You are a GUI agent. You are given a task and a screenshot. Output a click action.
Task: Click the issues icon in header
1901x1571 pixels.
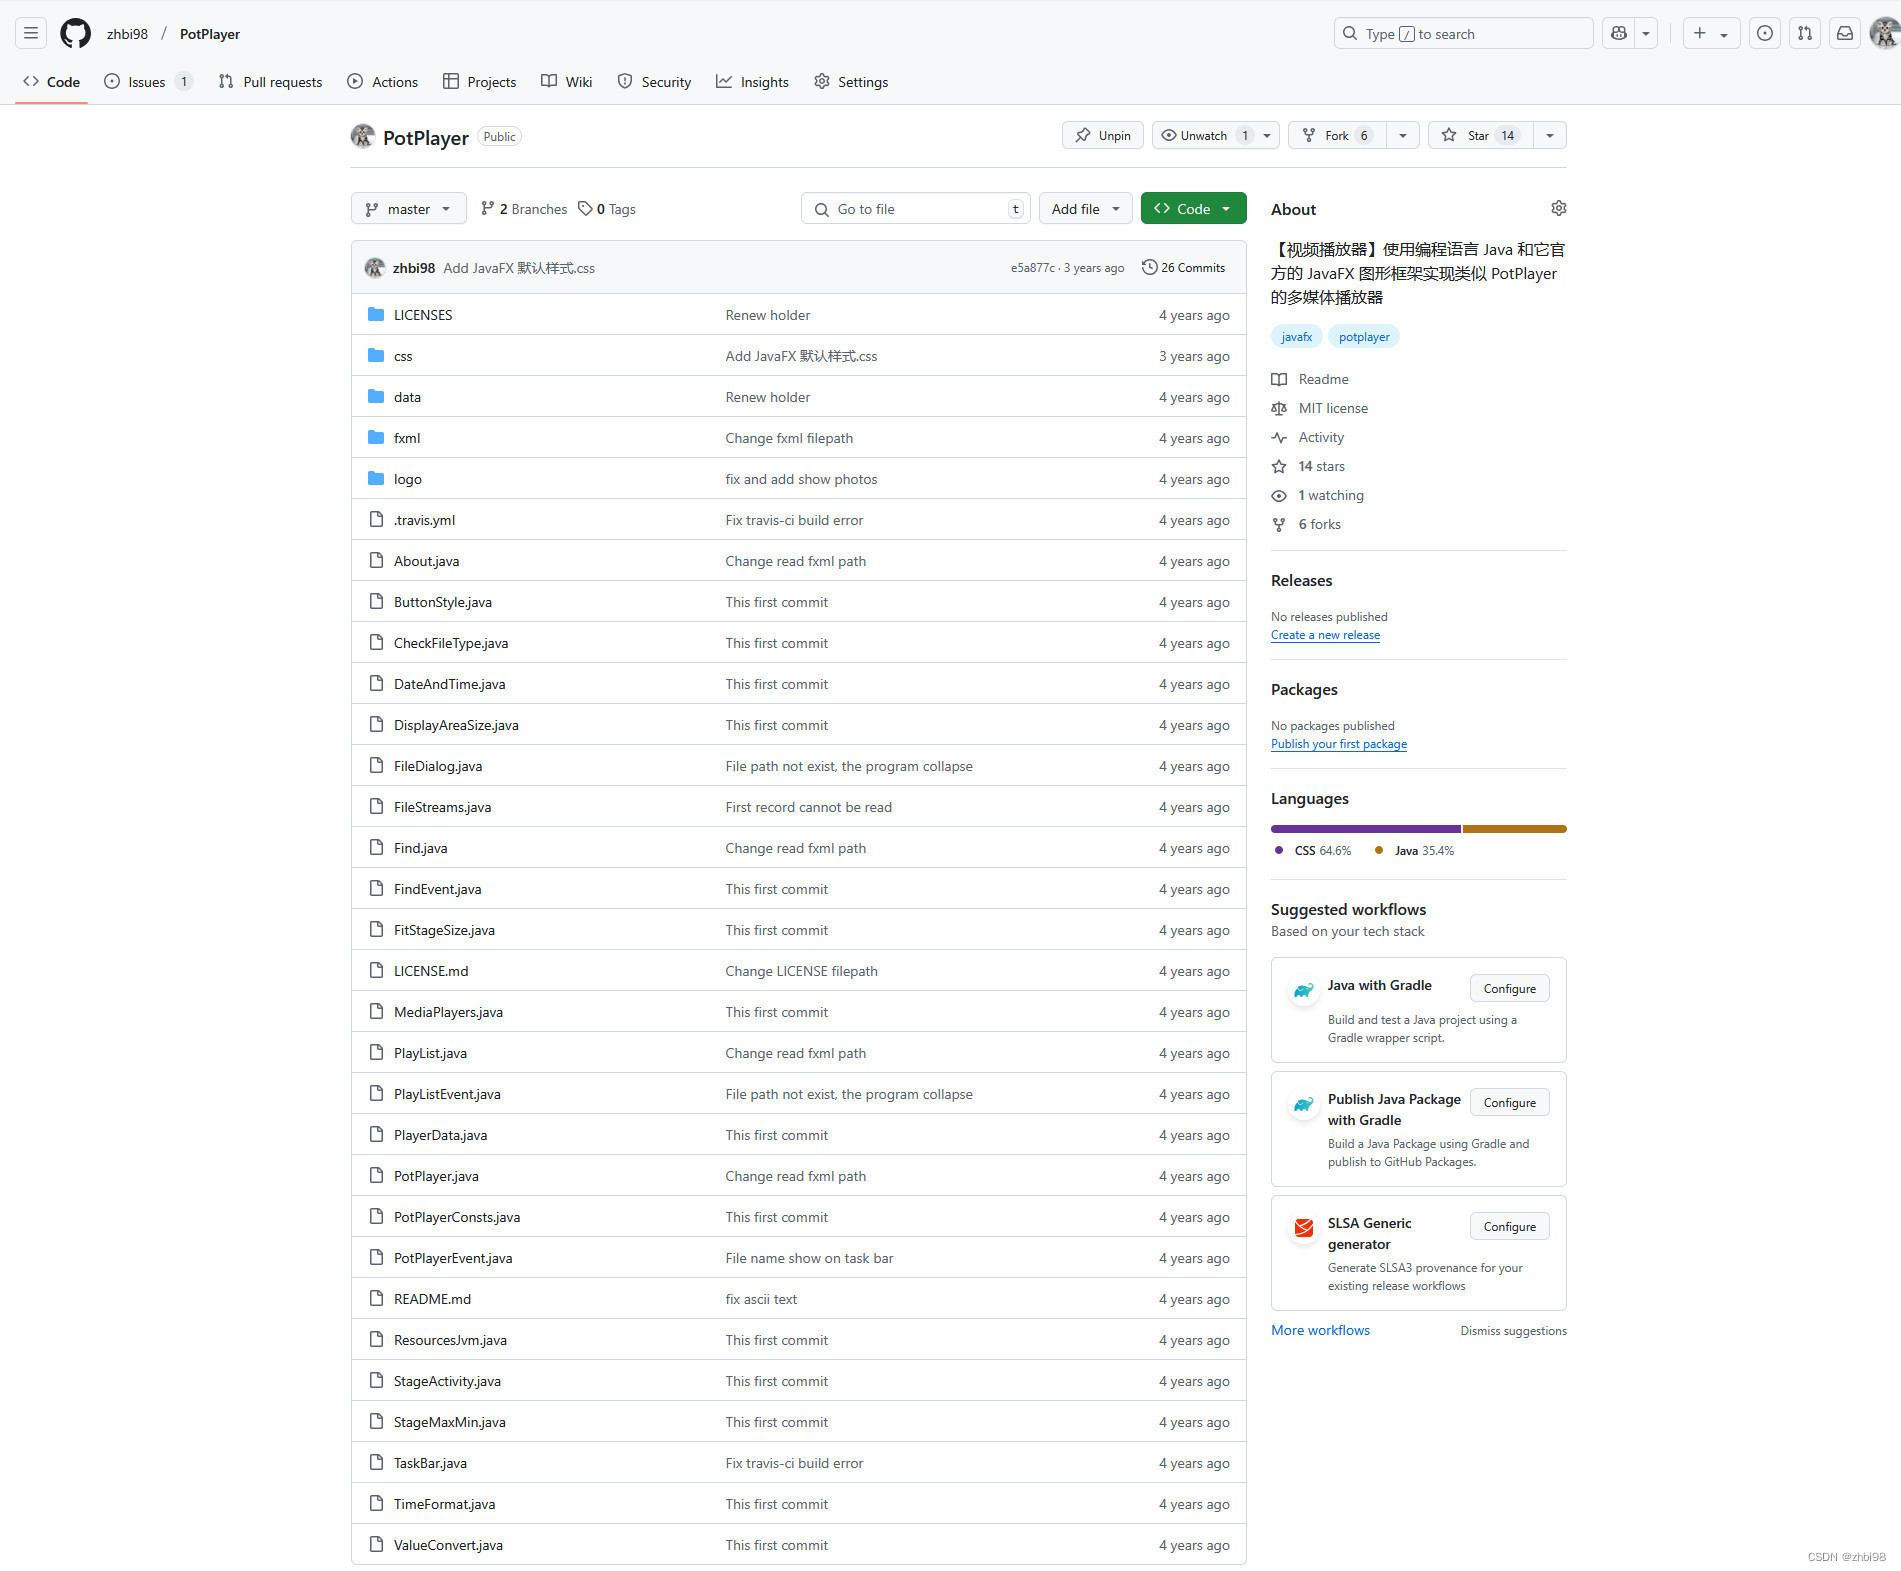[x=1765, y=34]
